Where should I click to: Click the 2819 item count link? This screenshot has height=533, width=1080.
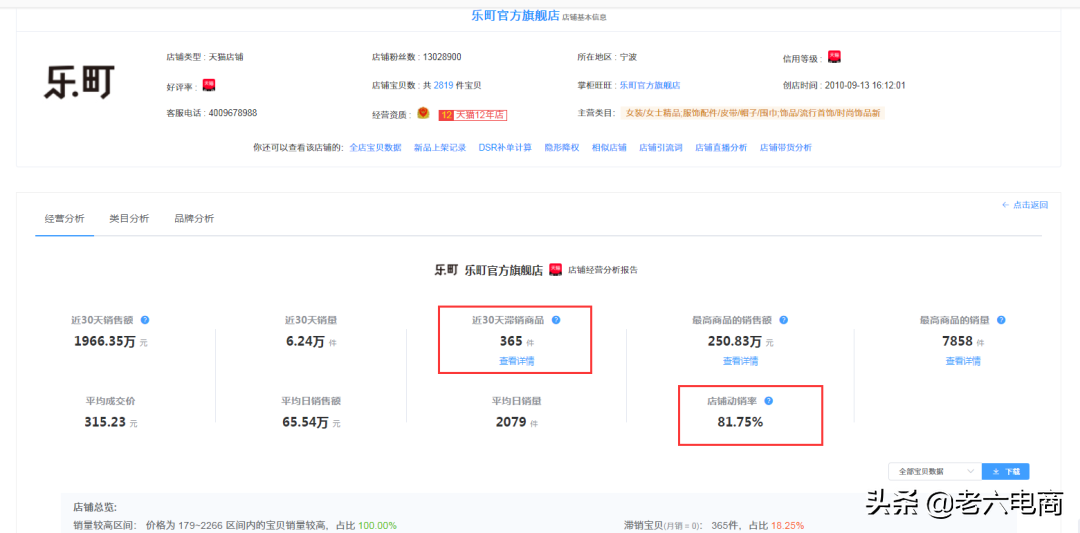[x=443, y=85]
